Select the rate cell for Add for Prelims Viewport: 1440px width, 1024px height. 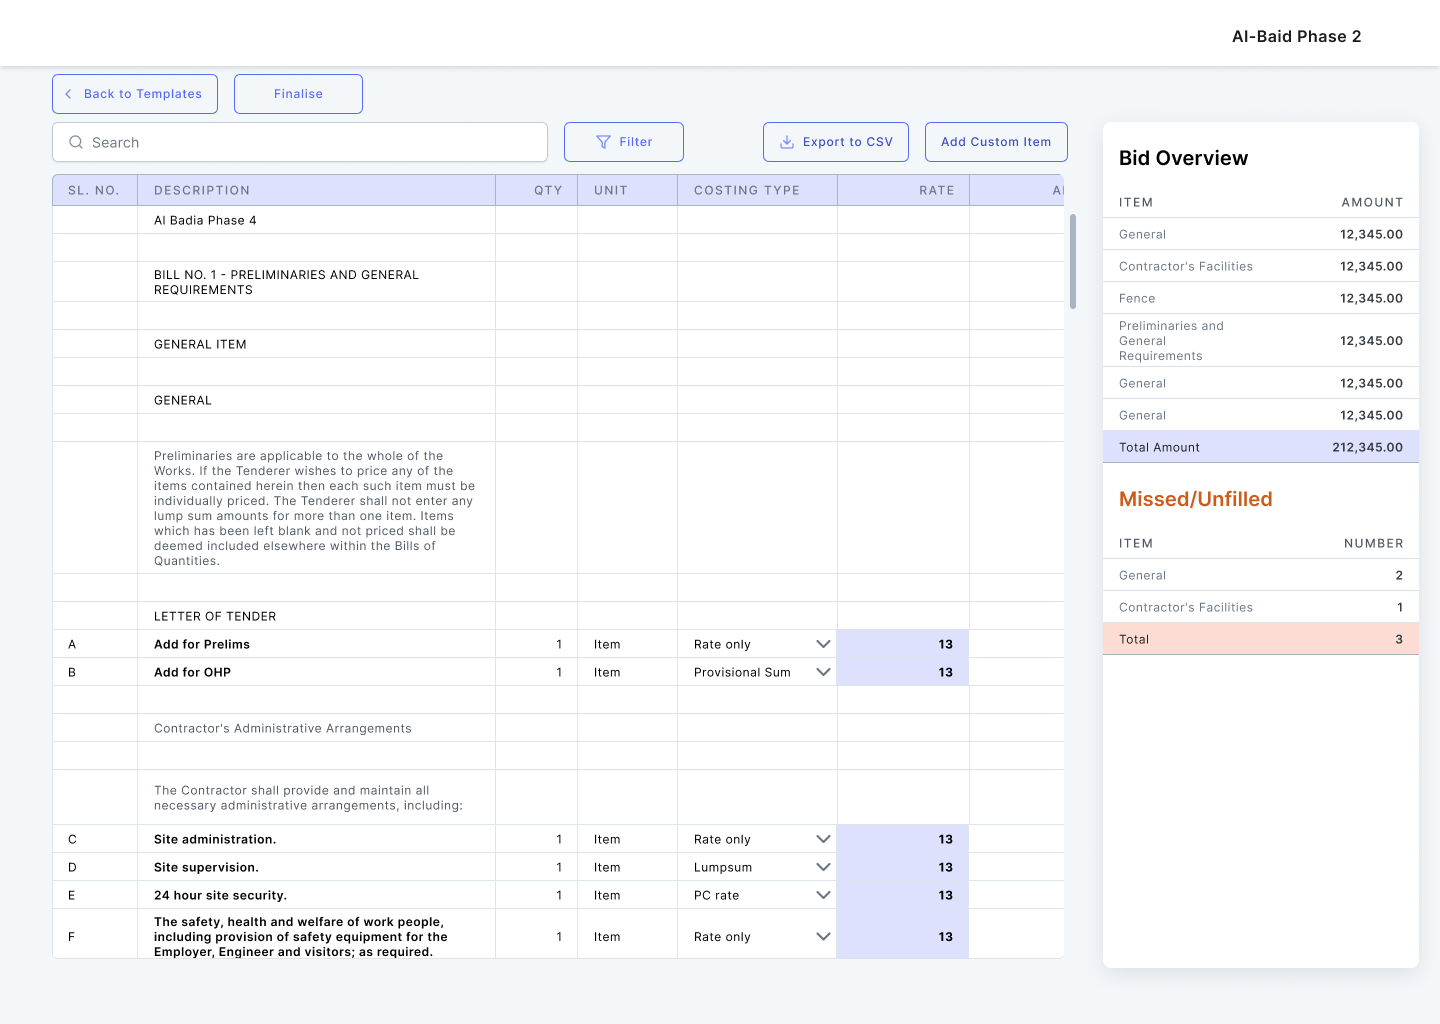(901, 644)
